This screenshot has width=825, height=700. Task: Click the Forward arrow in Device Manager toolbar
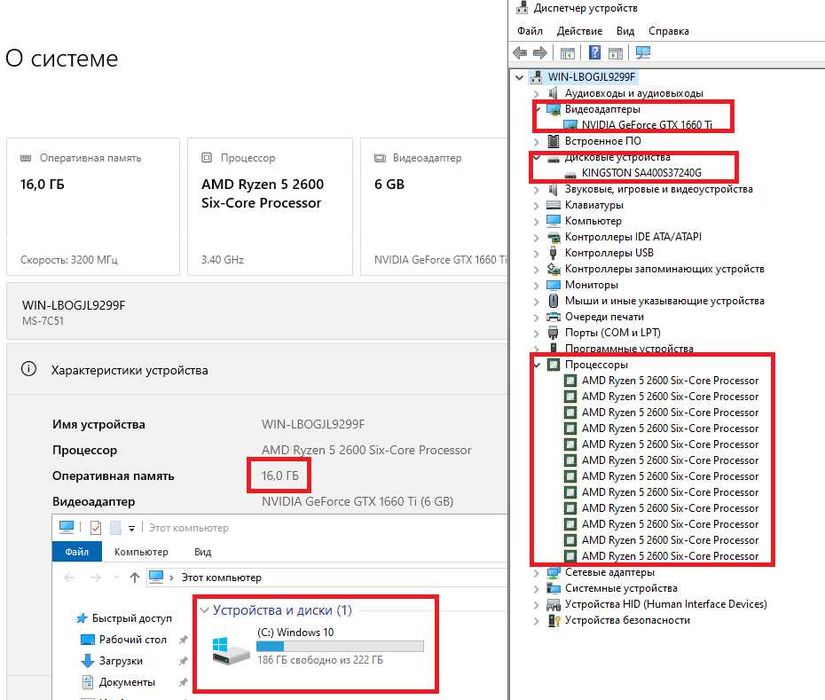pyautogui.click(x=540, y=53)
